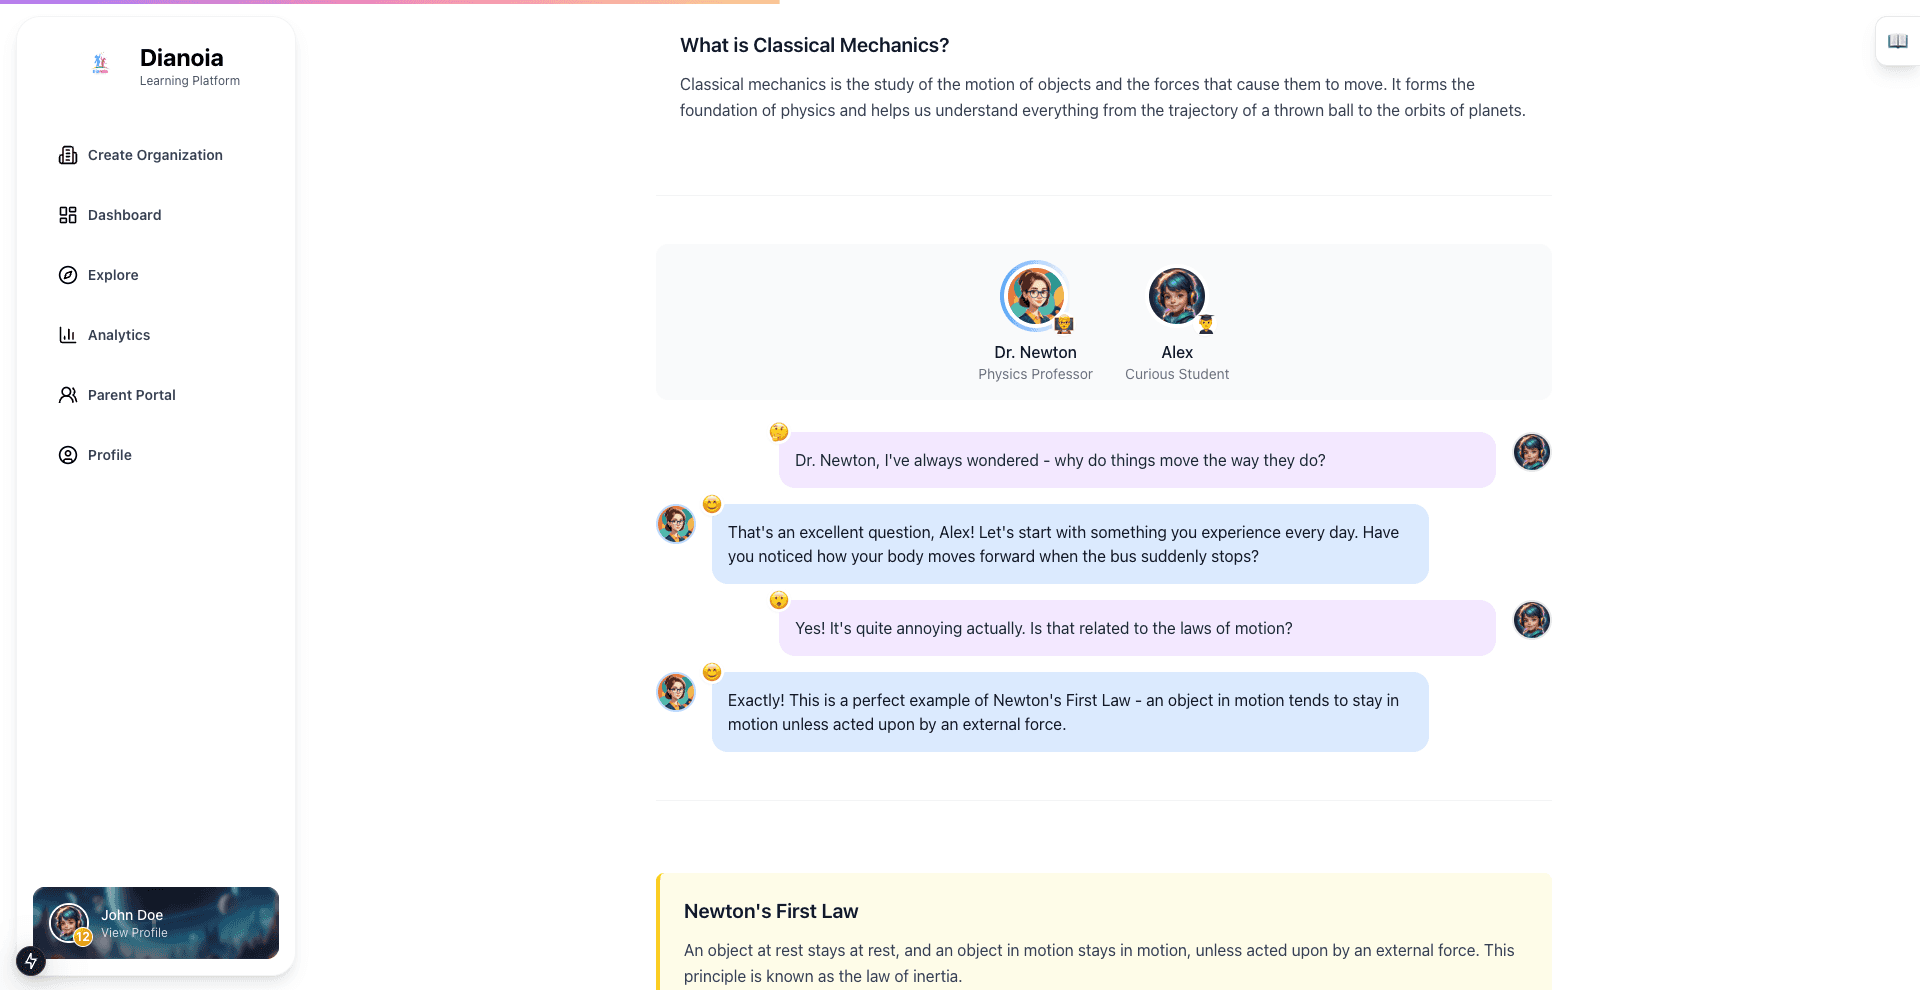Viewport: 1920px width, 990px height.
Task: Click the Create Organization building icon
Action: coord(68,155)
